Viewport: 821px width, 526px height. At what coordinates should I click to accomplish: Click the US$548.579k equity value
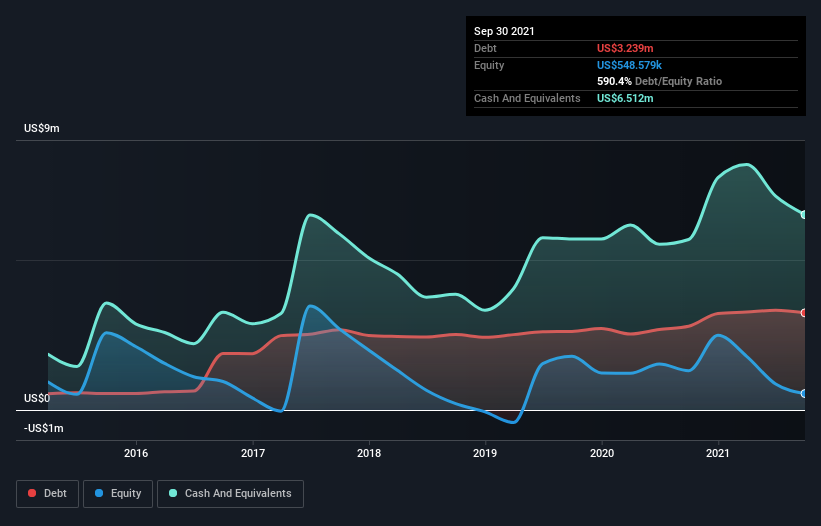(x=629, y=65)
